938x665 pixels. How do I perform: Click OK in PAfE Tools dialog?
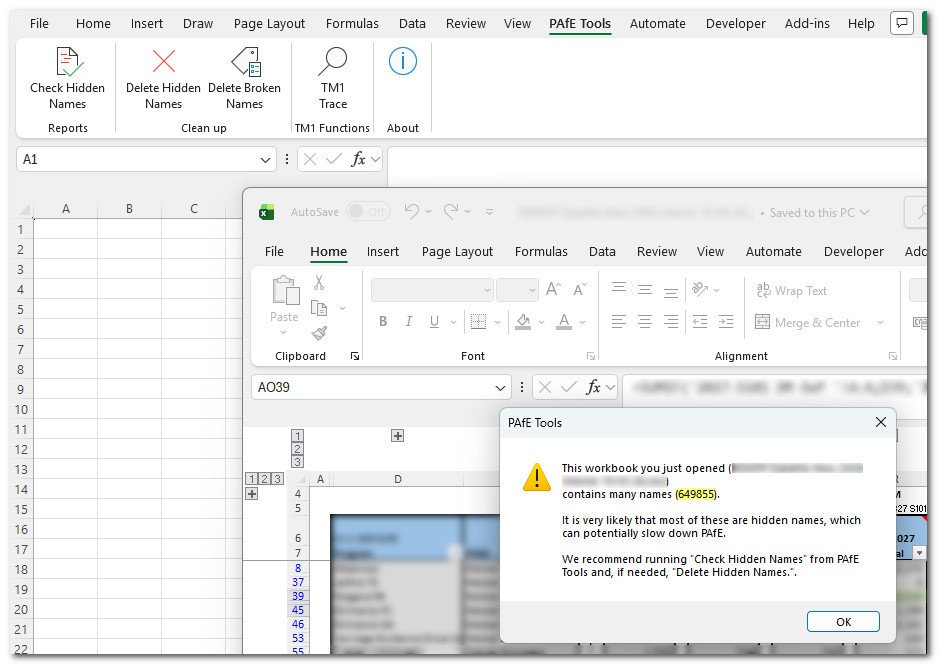(x=843, y=622)
